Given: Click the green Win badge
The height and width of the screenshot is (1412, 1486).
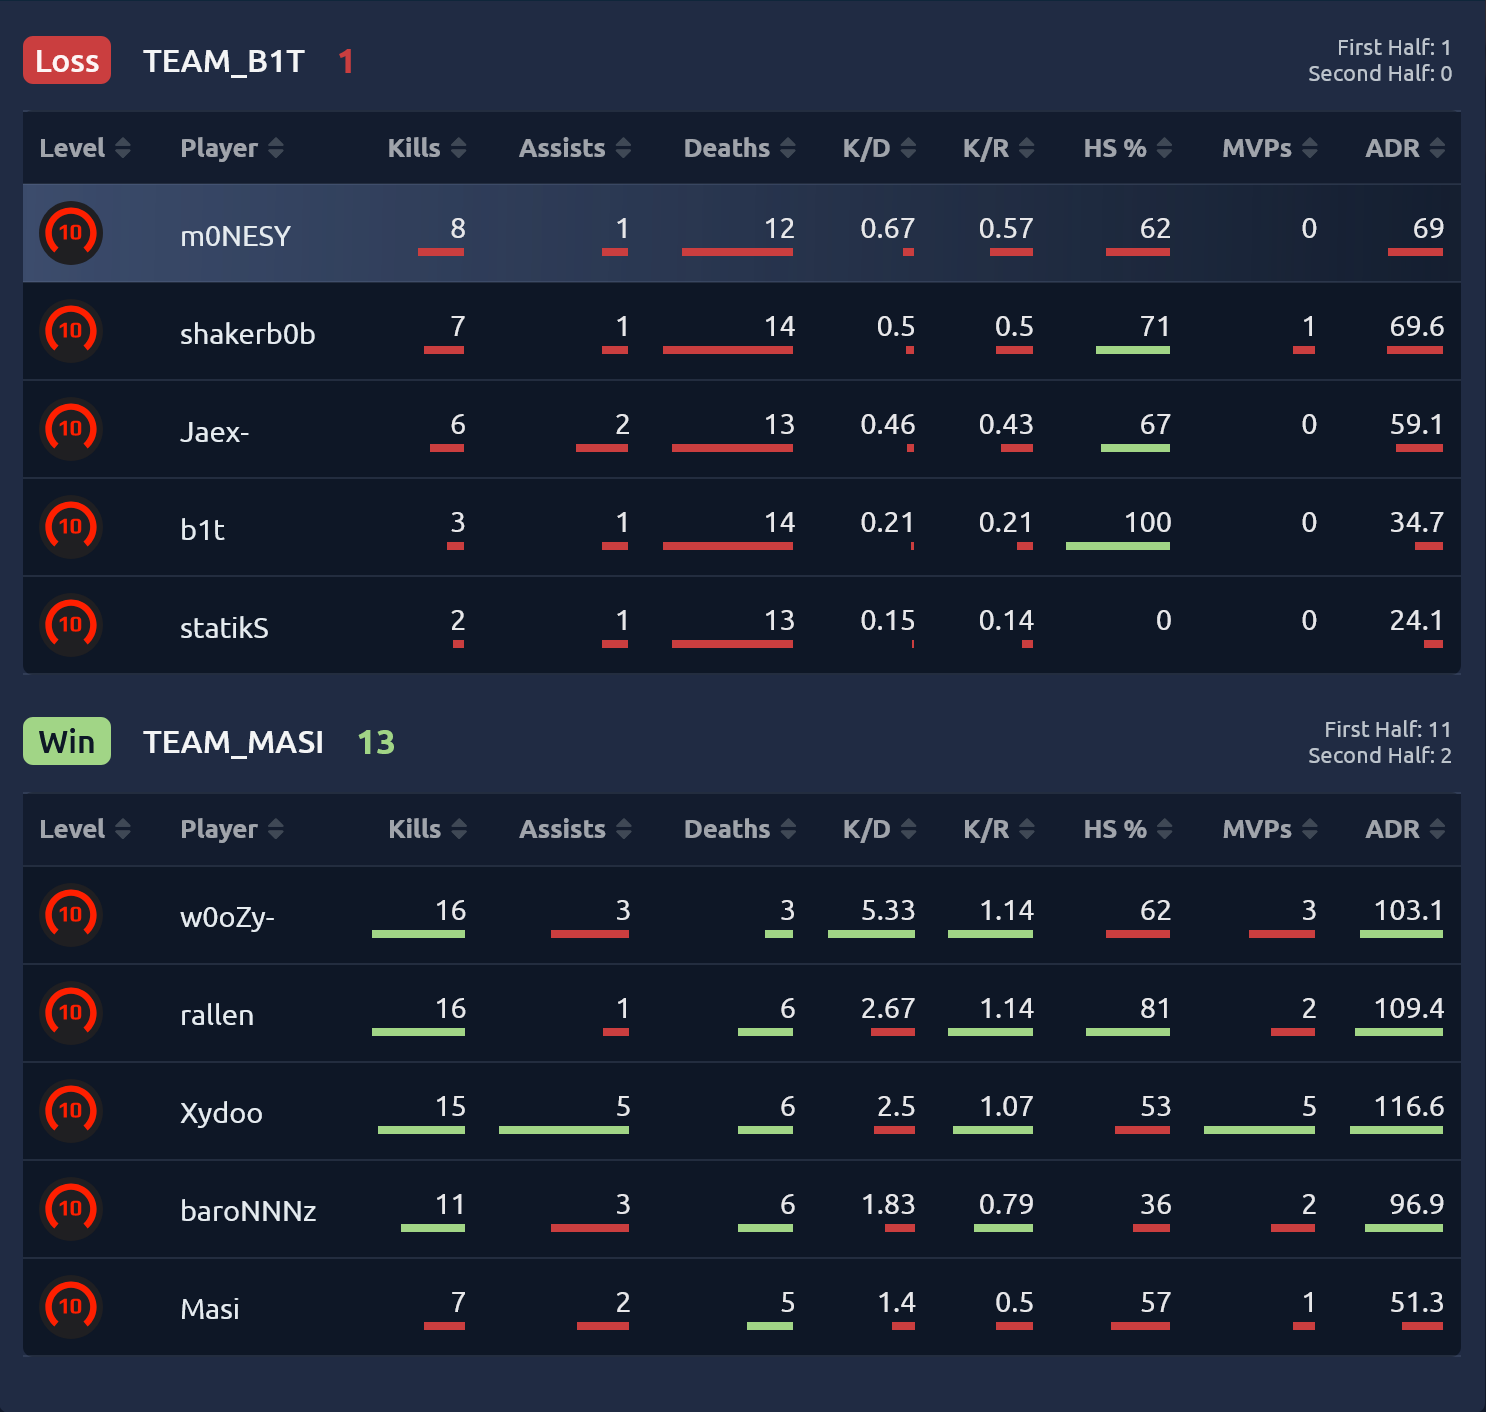Looking at the screenshot, I should click(67, 741).
